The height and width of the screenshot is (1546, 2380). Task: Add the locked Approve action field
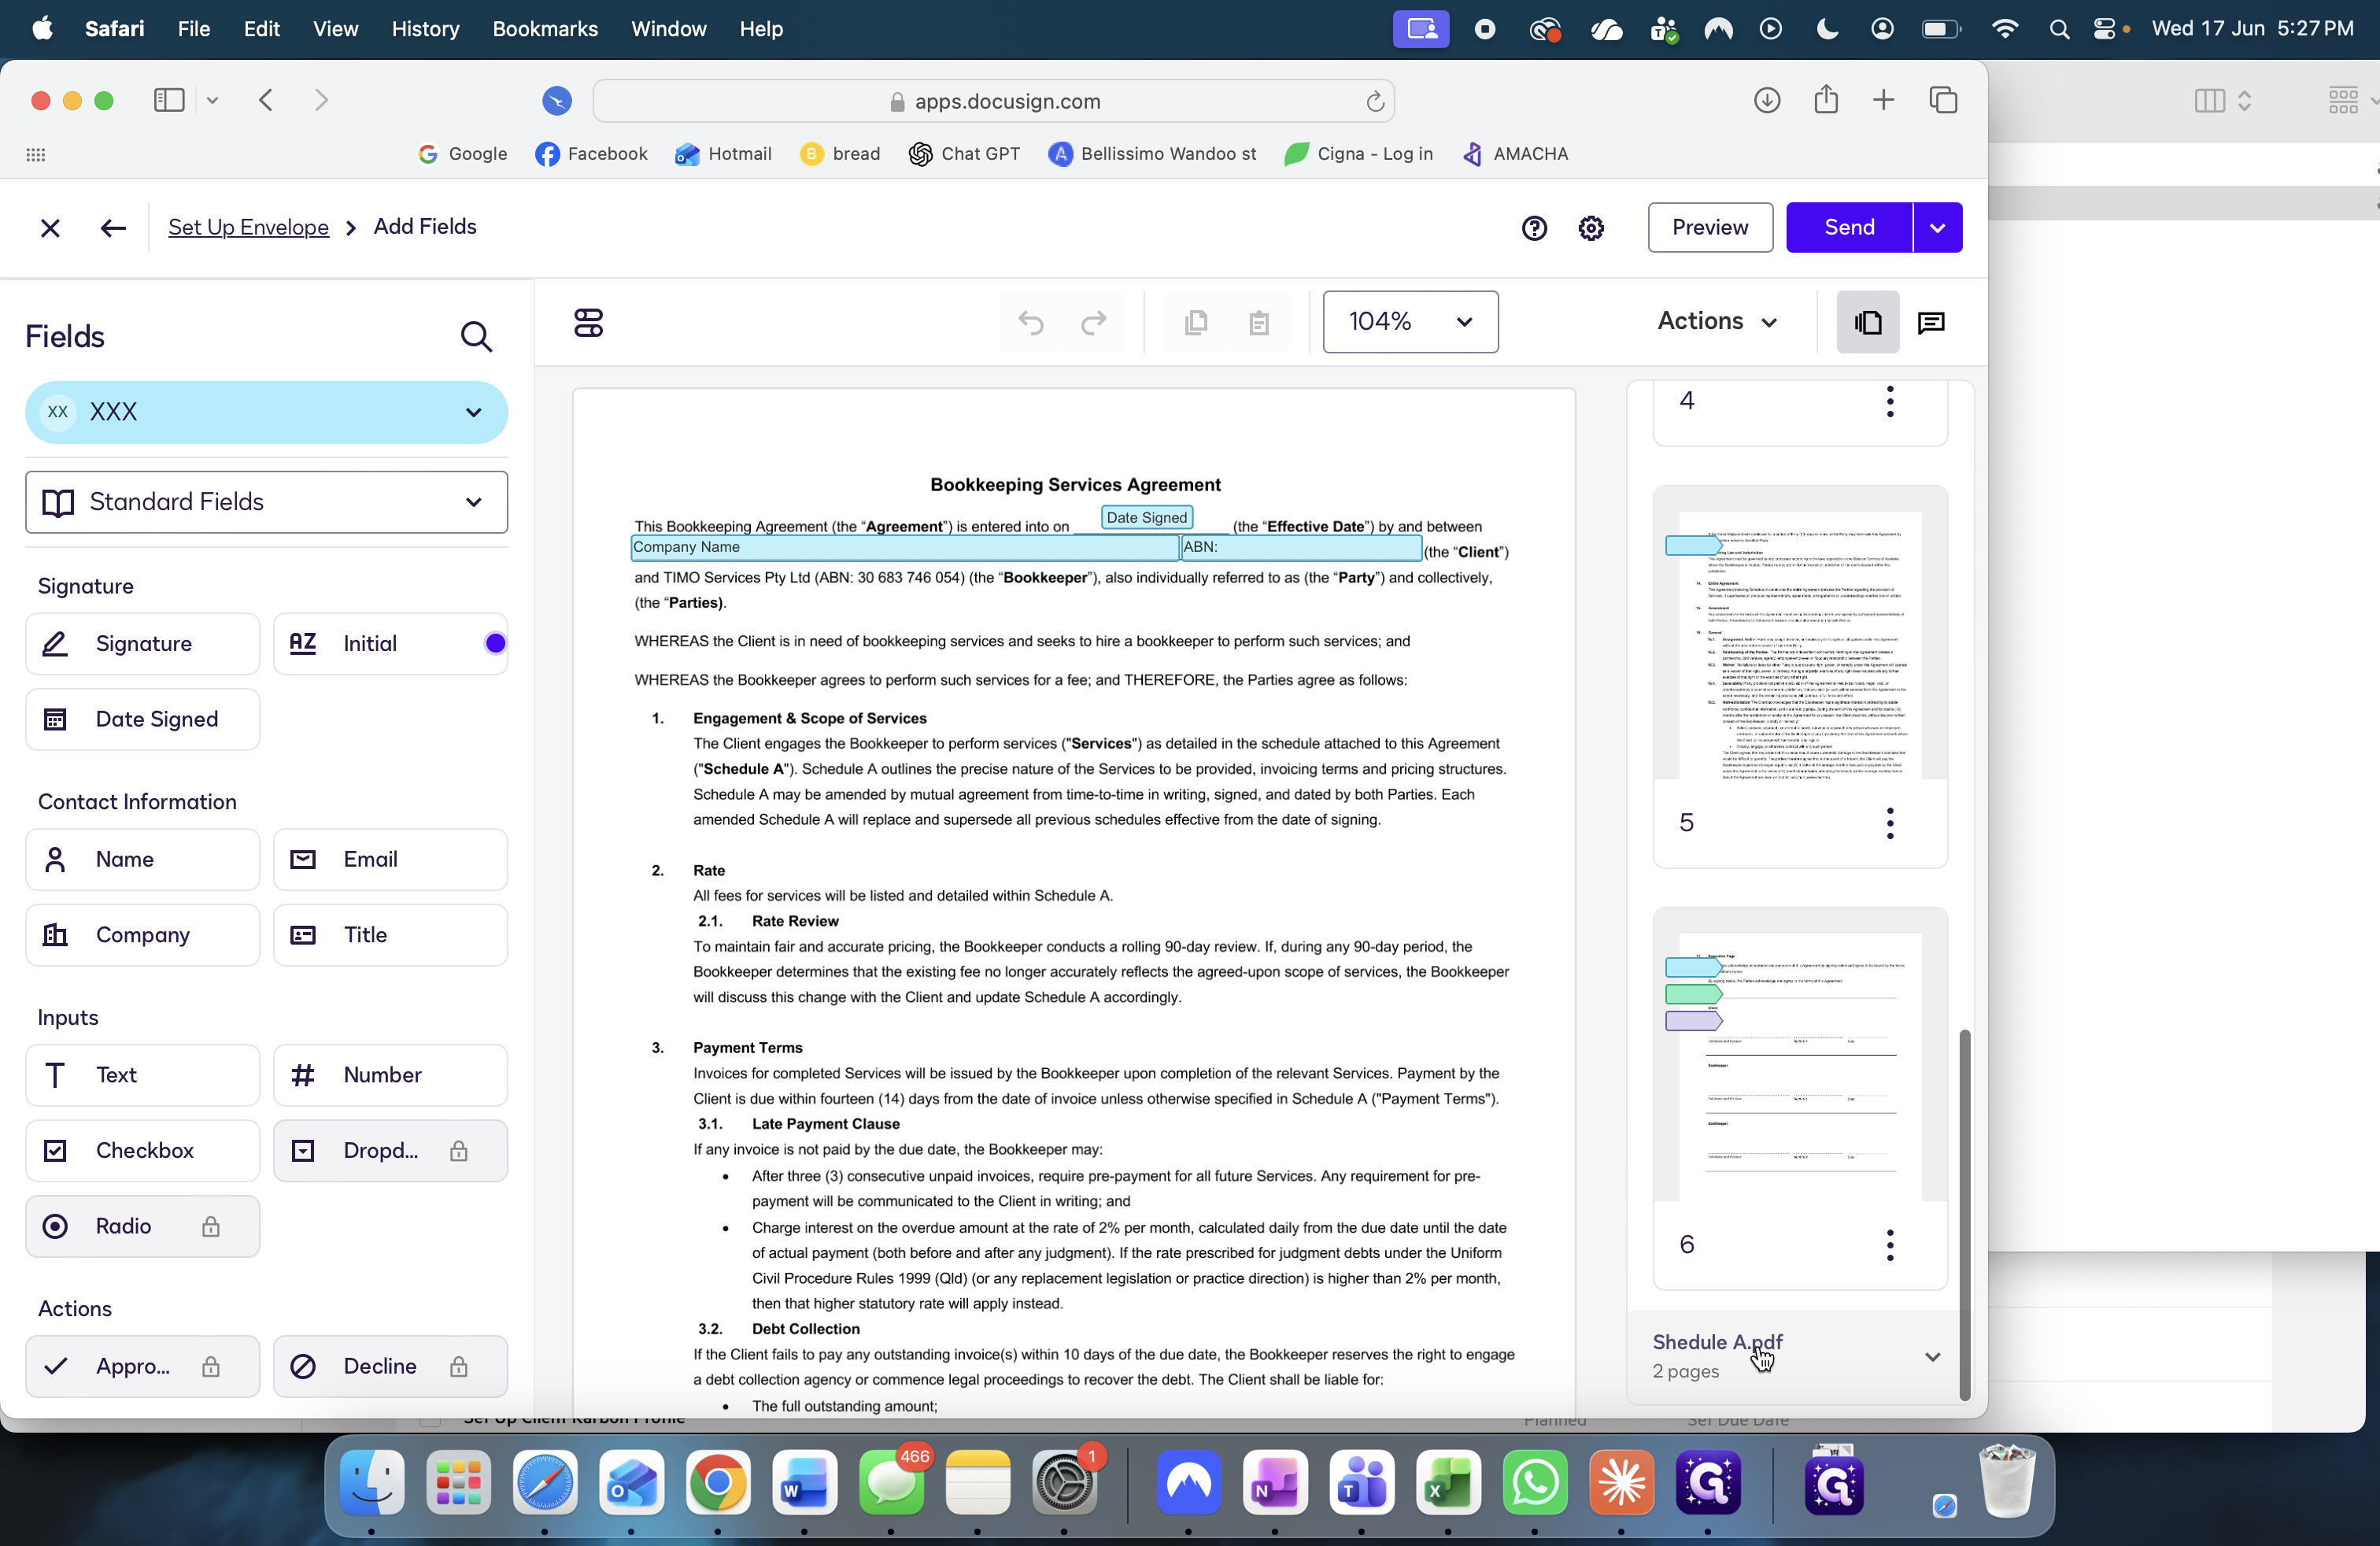point(142,1366)
